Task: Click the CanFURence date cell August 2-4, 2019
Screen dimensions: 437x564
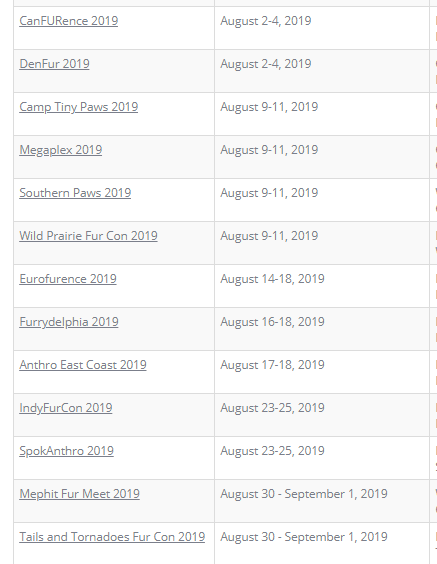Action: click(x=266, y=21)
